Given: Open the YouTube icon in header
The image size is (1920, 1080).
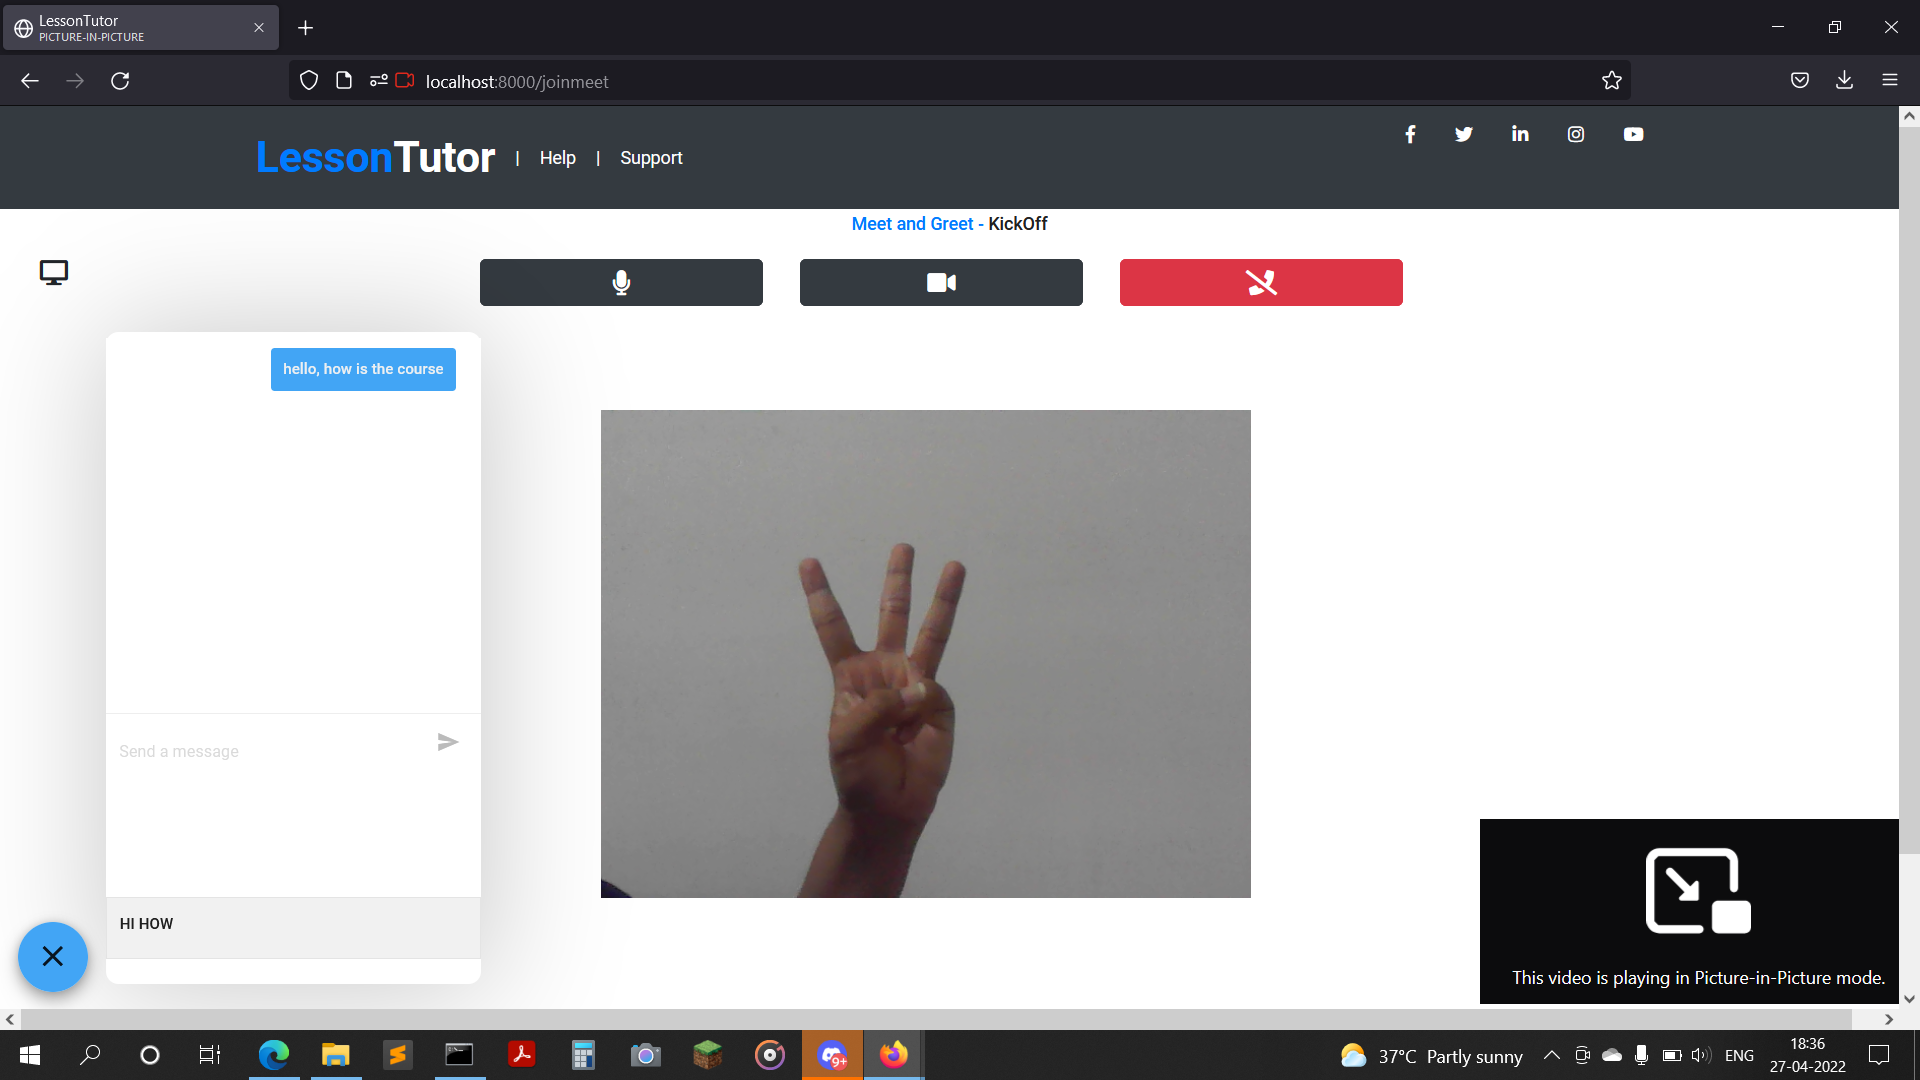Looking at the screenshot, I should [1633, 134].
